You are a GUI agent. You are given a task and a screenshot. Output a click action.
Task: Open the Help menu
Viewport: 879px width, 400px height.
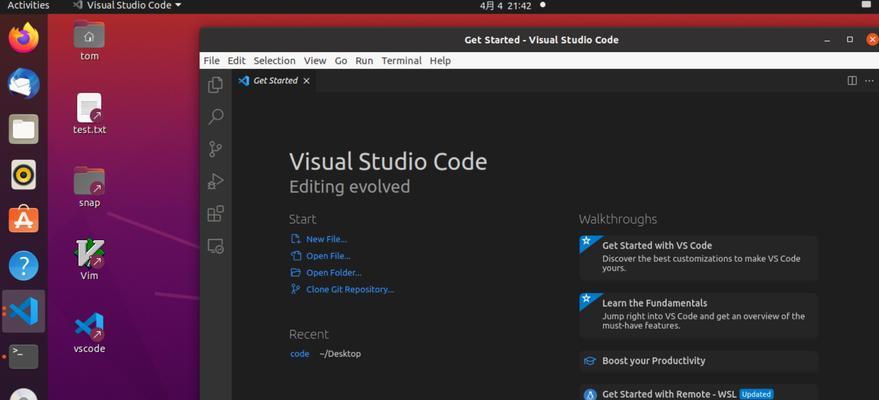pyautogui.click(x=440, y=61)
